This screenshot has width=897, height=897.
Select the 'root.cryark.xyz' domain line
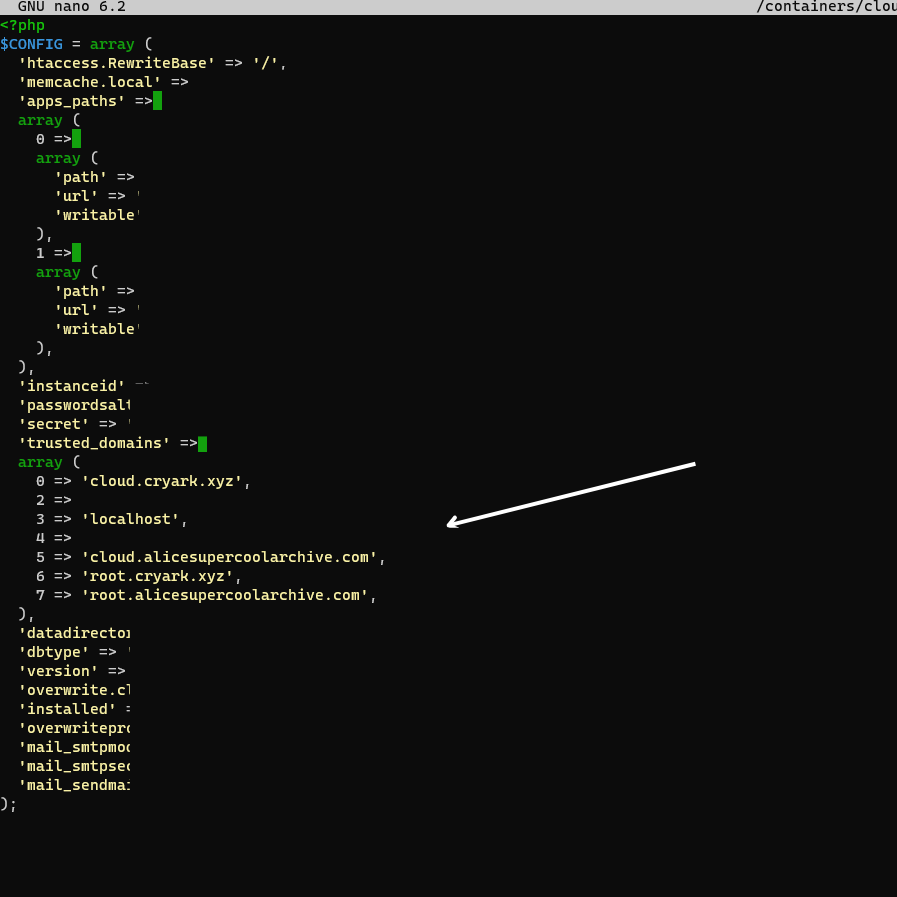[x=157, y=576]
